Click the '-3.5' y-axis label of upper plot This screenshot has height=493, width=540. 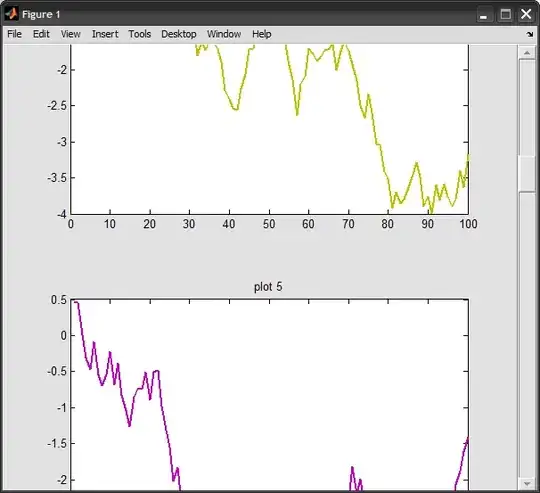[x=57, y=178]
